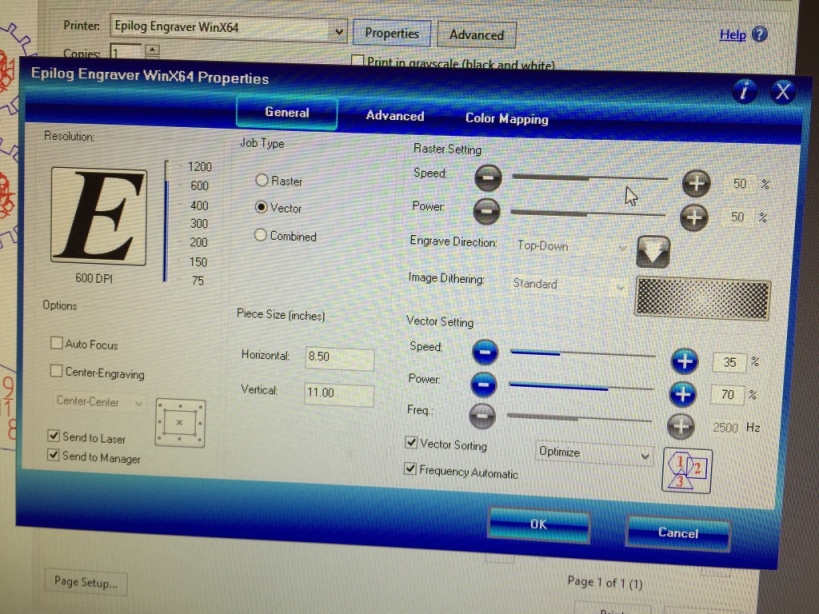
Task: Select the Combined job type
Action: click(260, 235)
